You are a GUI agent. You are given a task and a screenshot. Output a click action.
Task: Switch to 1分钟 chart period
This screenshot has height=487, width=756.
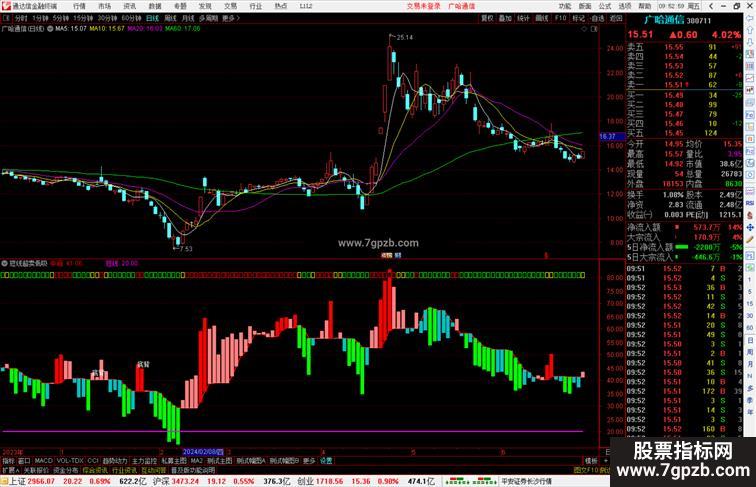pyautogui.click(x=40, y=18)
